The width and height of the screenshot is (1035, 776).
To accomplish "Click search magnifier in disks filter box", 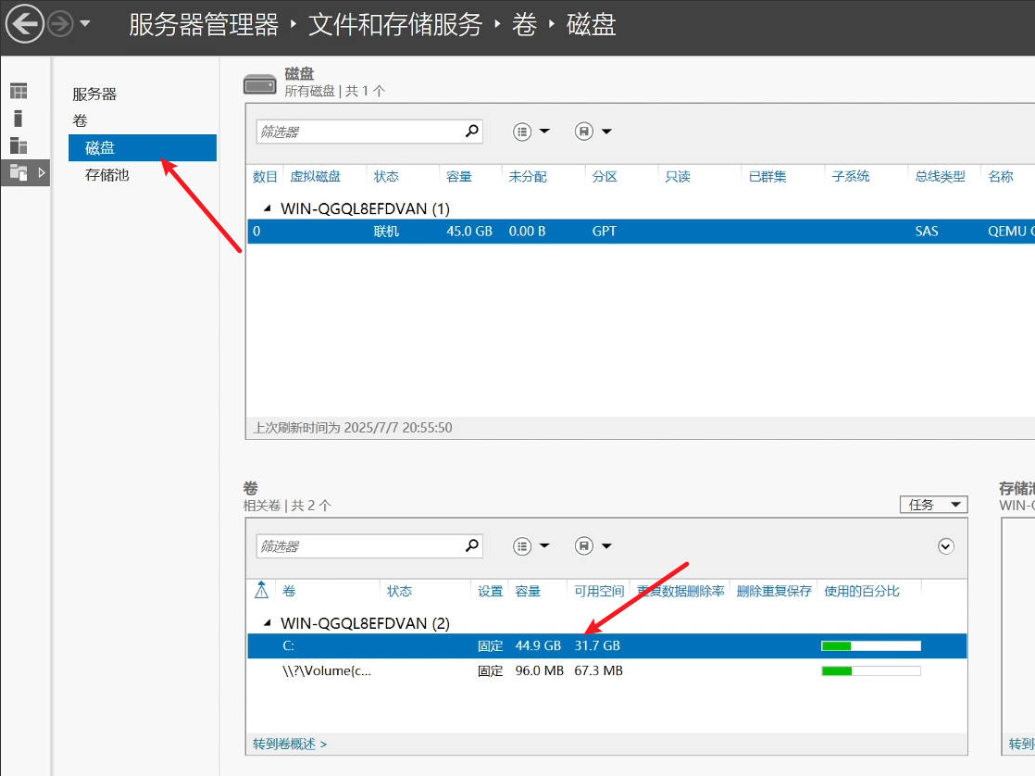I will (x=472, y=131).
